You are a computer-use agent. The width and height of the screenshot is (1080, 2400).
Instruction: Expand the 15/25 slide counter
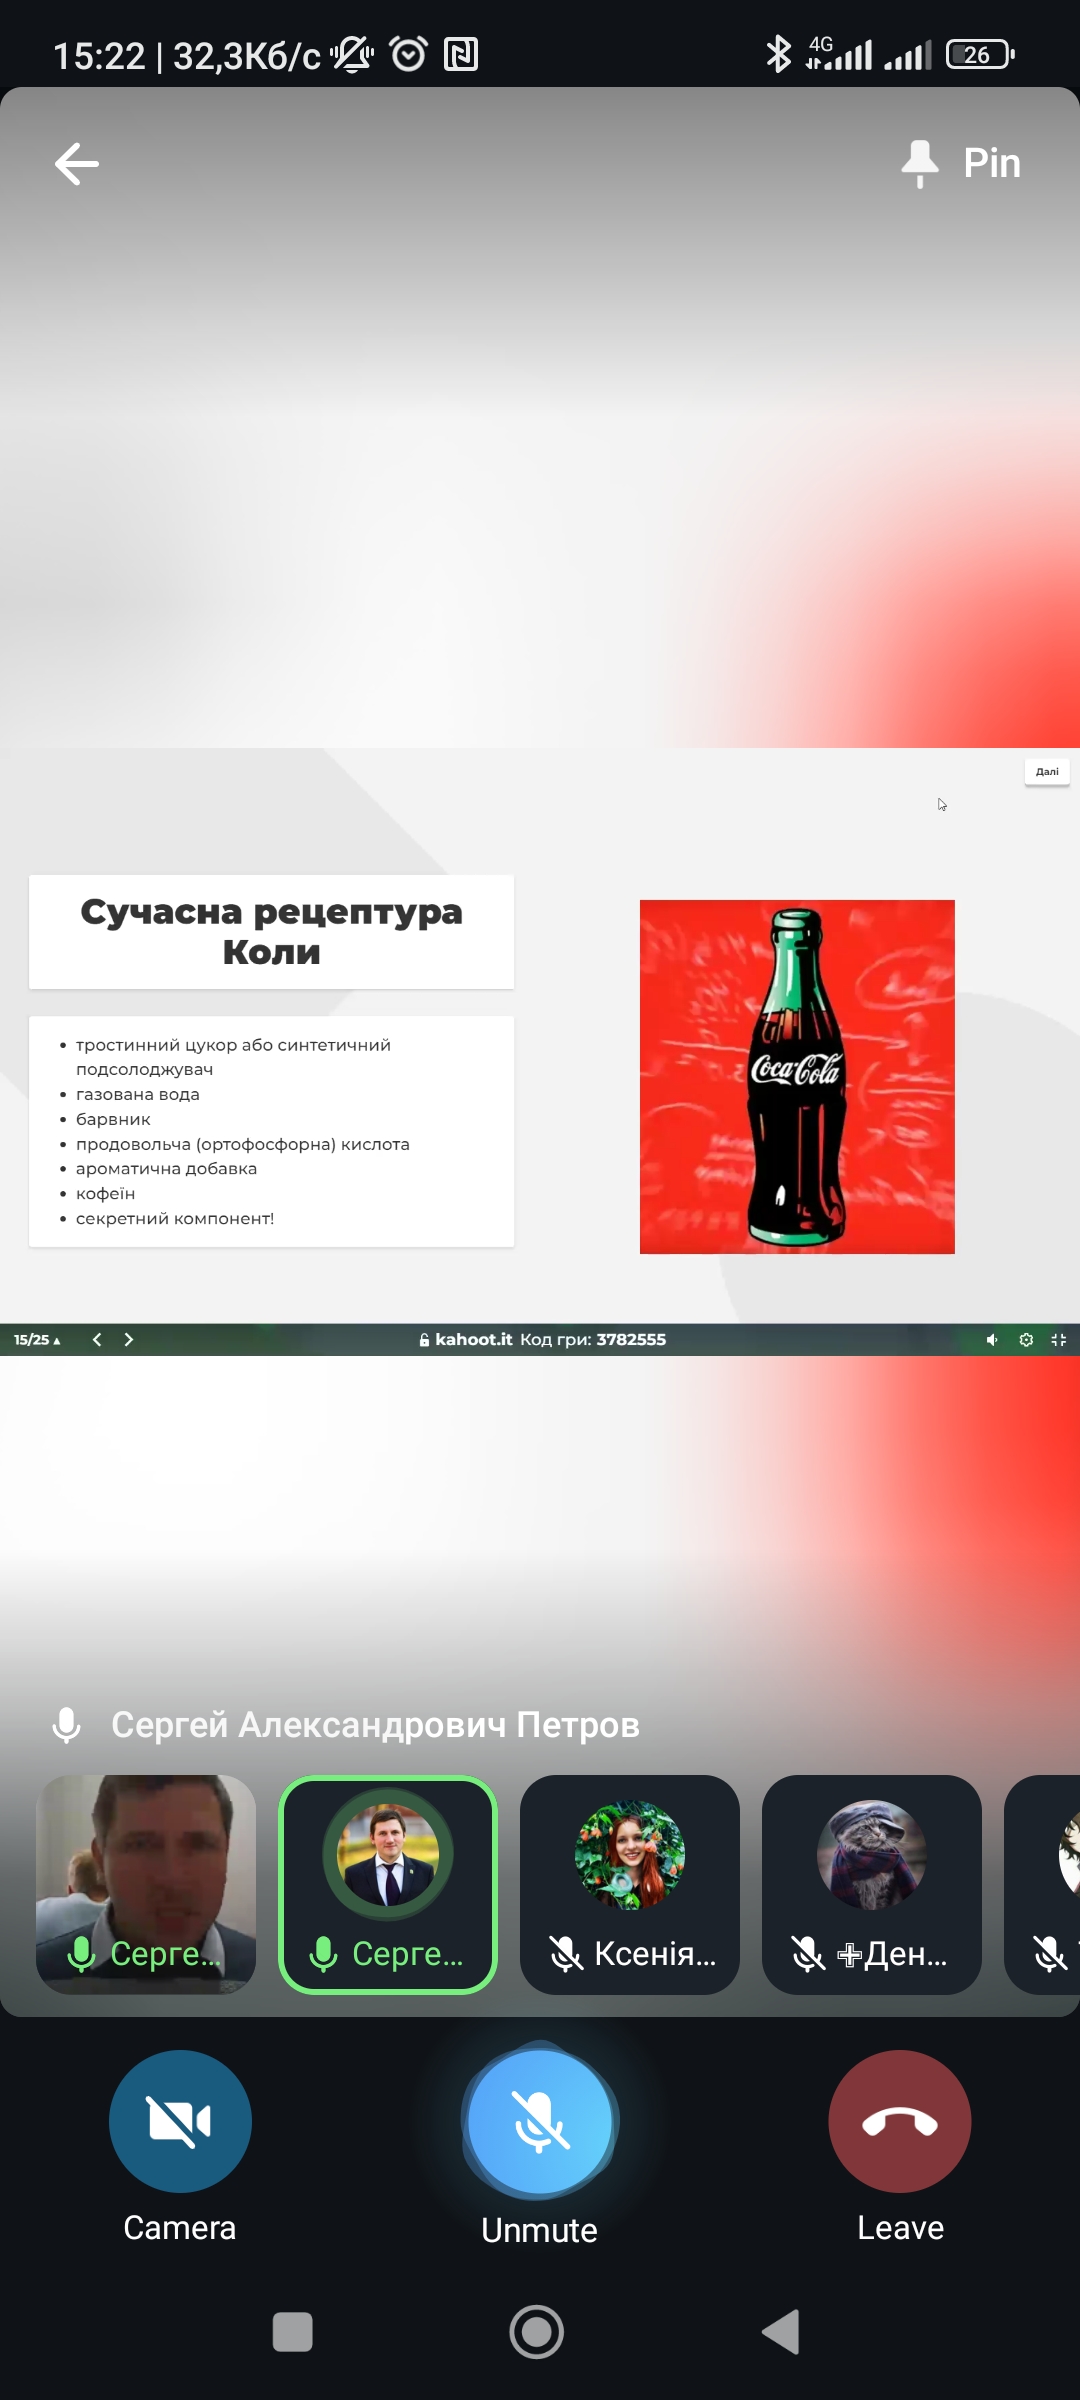point(37,1339)
